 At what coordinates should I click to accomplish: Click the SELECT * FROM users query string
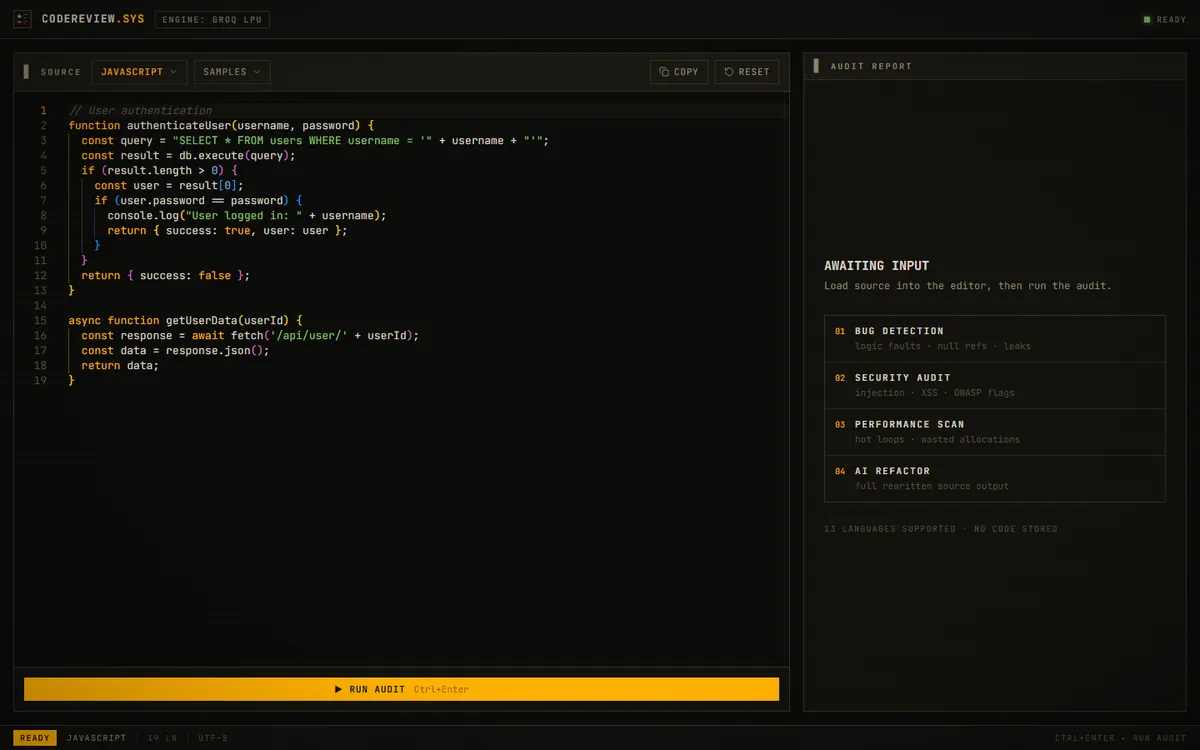[302, 140]
